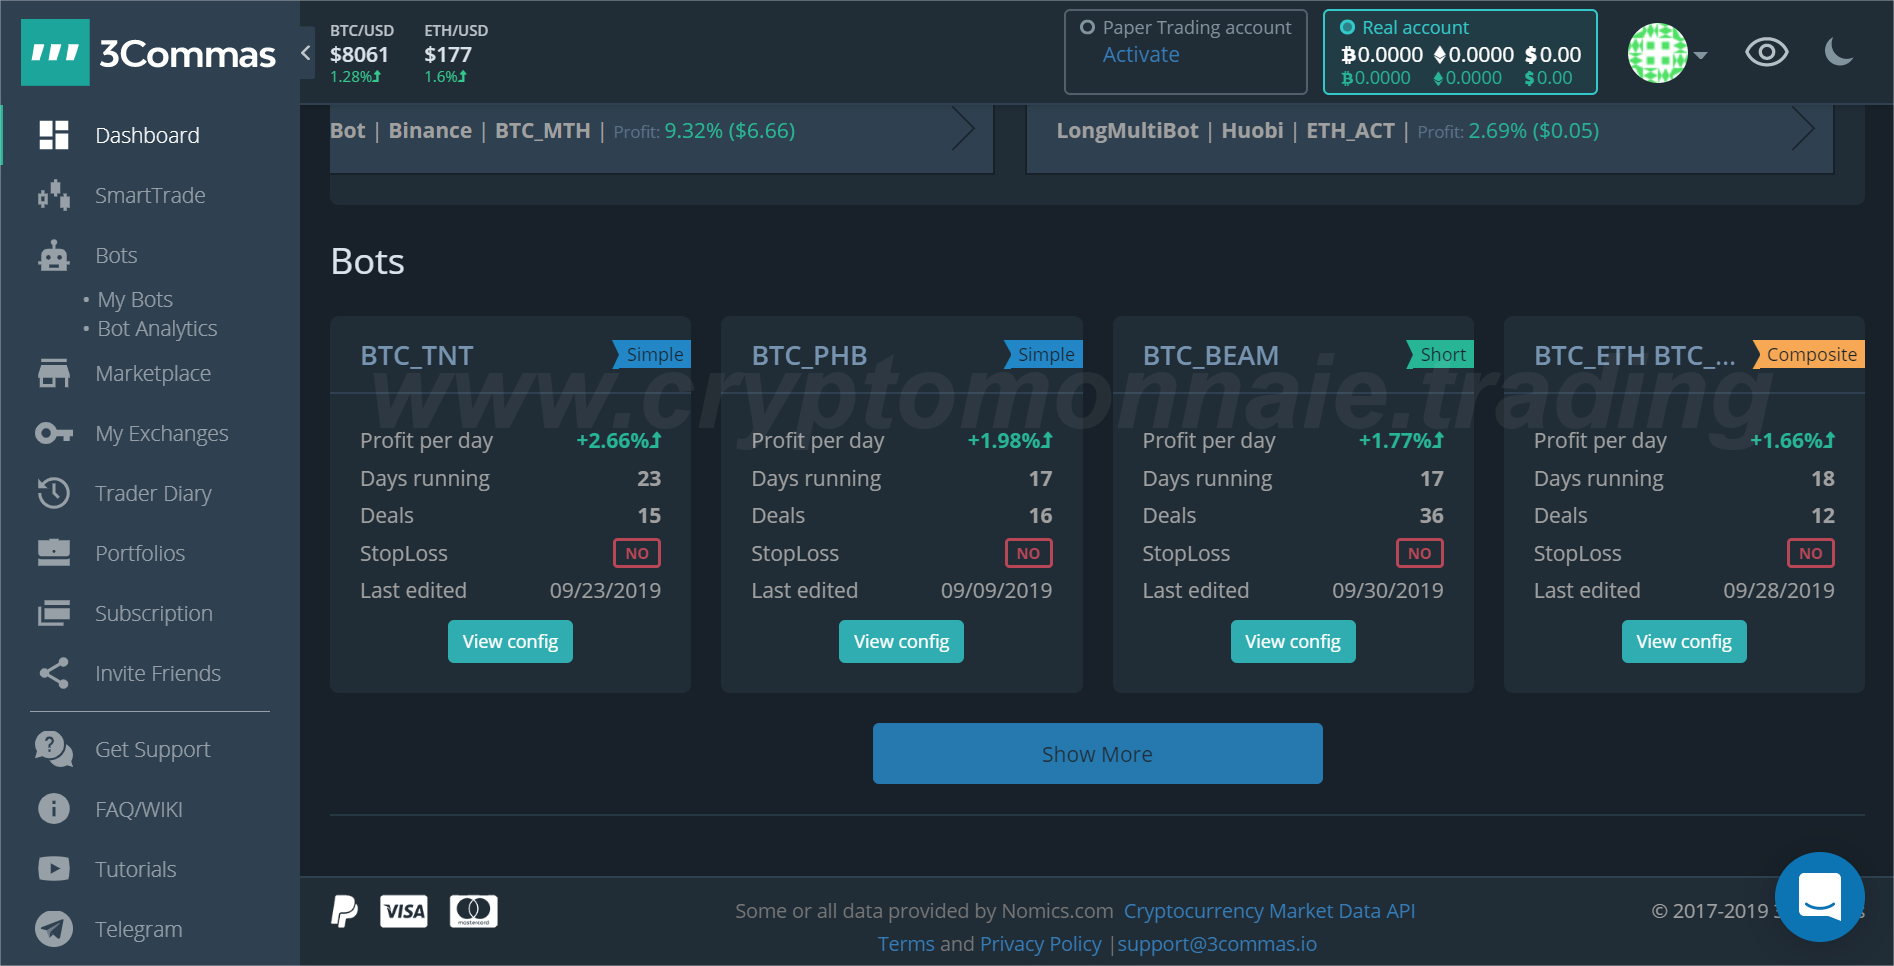Image resolution: width=1894 pixels, height=966 pixels.
Task: Click the Simple tag on BTC_TNT
Action: coord(652,354)
